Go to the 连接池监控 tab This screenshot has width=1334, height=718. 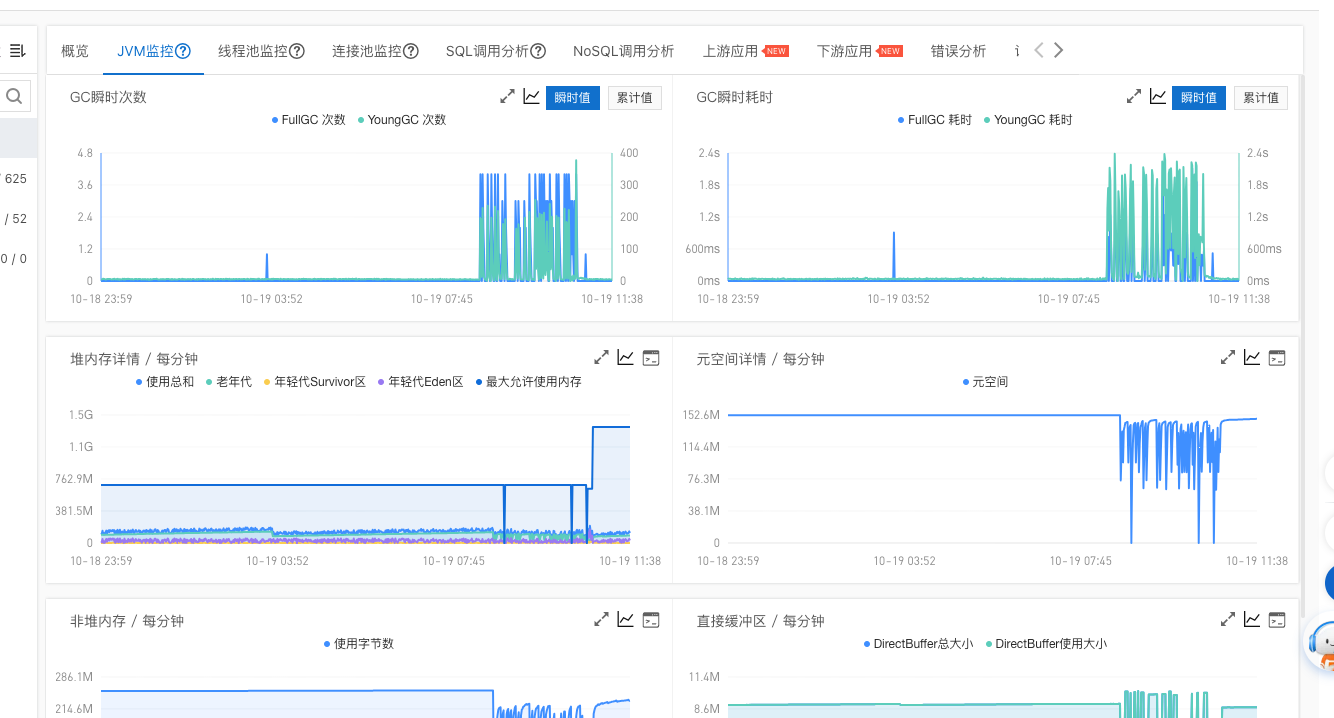(x=367, y=51)
